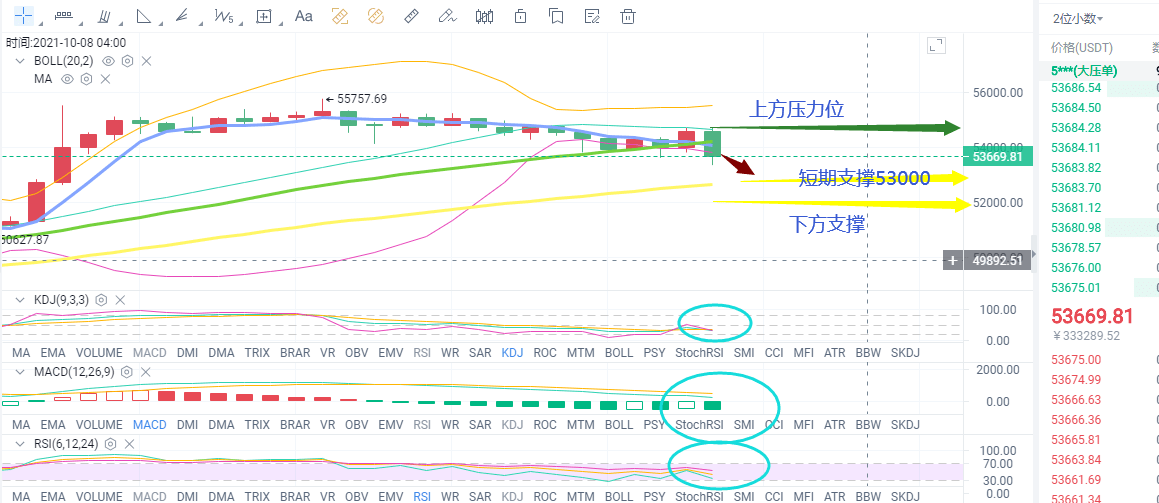This screenshot has width=1159, height=503.
Task: Click the first orange dashed ruler icon
Action: (340, 16)
